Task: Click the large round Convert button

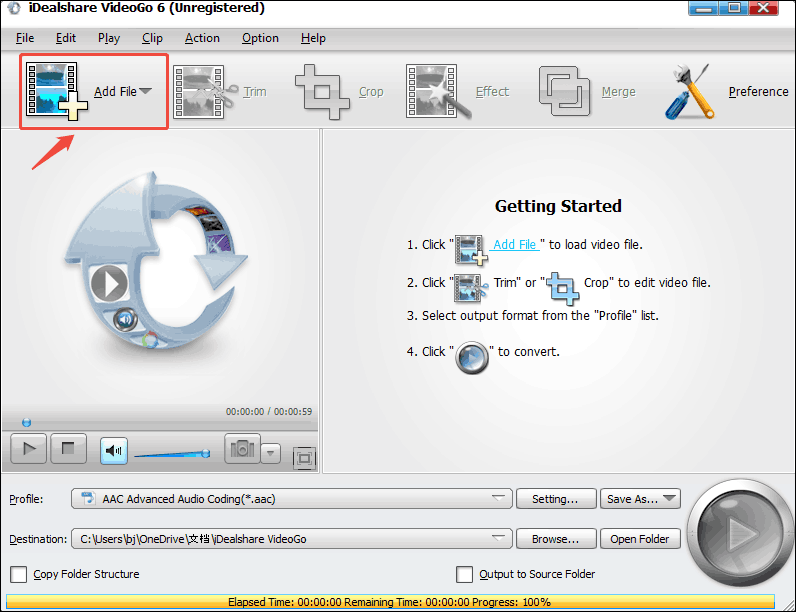Action: (740, 533)
